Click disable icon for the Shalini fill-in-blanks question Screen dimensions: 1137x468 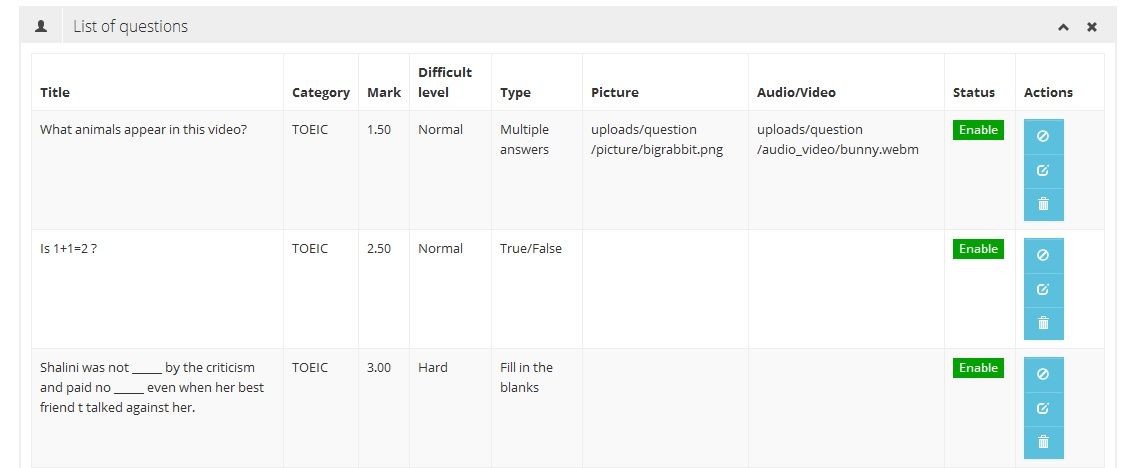(1043, 374)
